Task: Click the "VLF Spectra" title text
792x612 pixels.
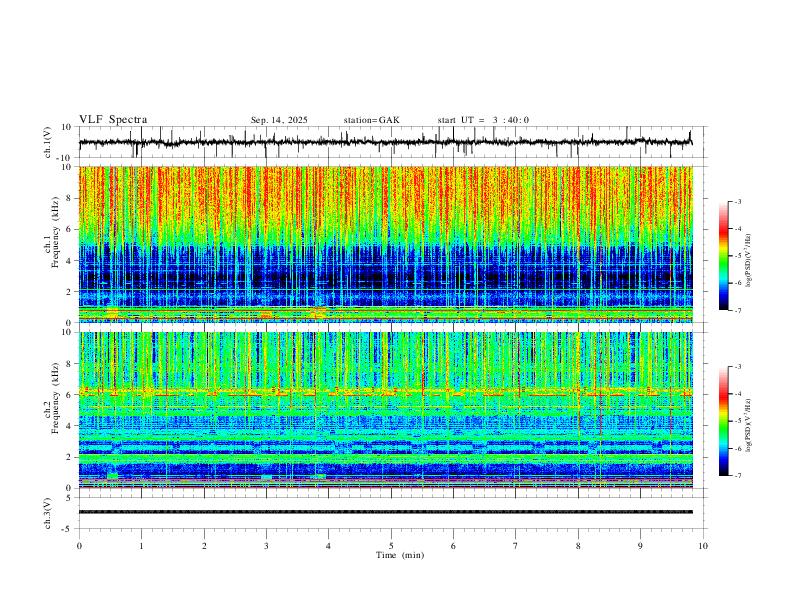Action: (x=113, y=120)
